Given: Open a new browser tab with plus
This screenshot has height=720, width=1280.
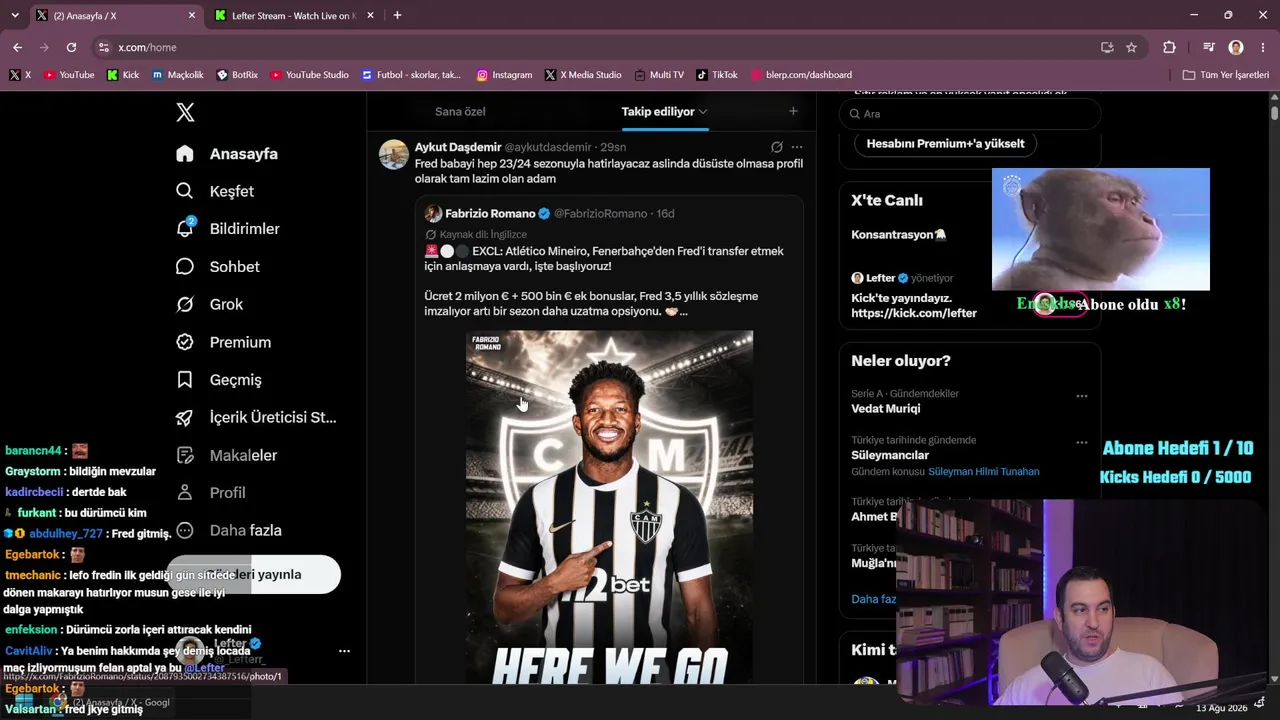Looking at the screenshot, I should (x=397, y=15).
